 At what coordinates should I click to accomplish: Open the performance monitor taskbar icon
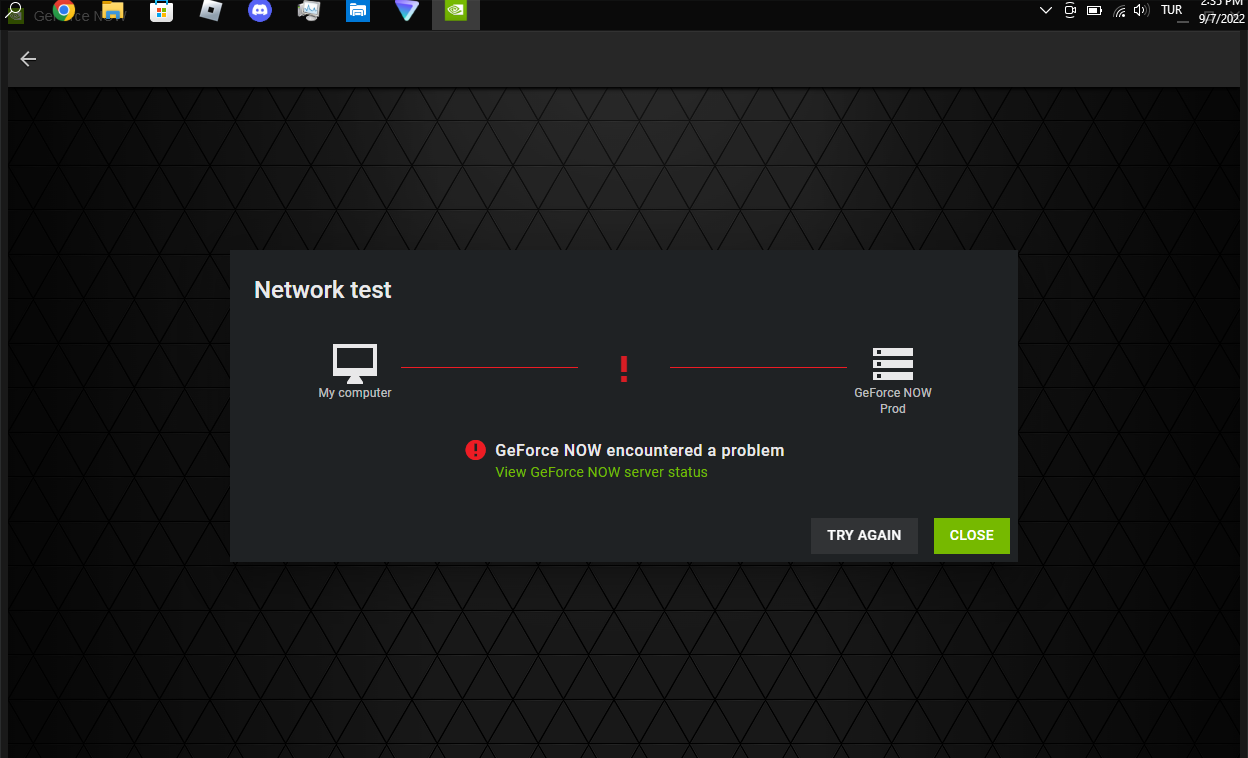tap(309, 11)
